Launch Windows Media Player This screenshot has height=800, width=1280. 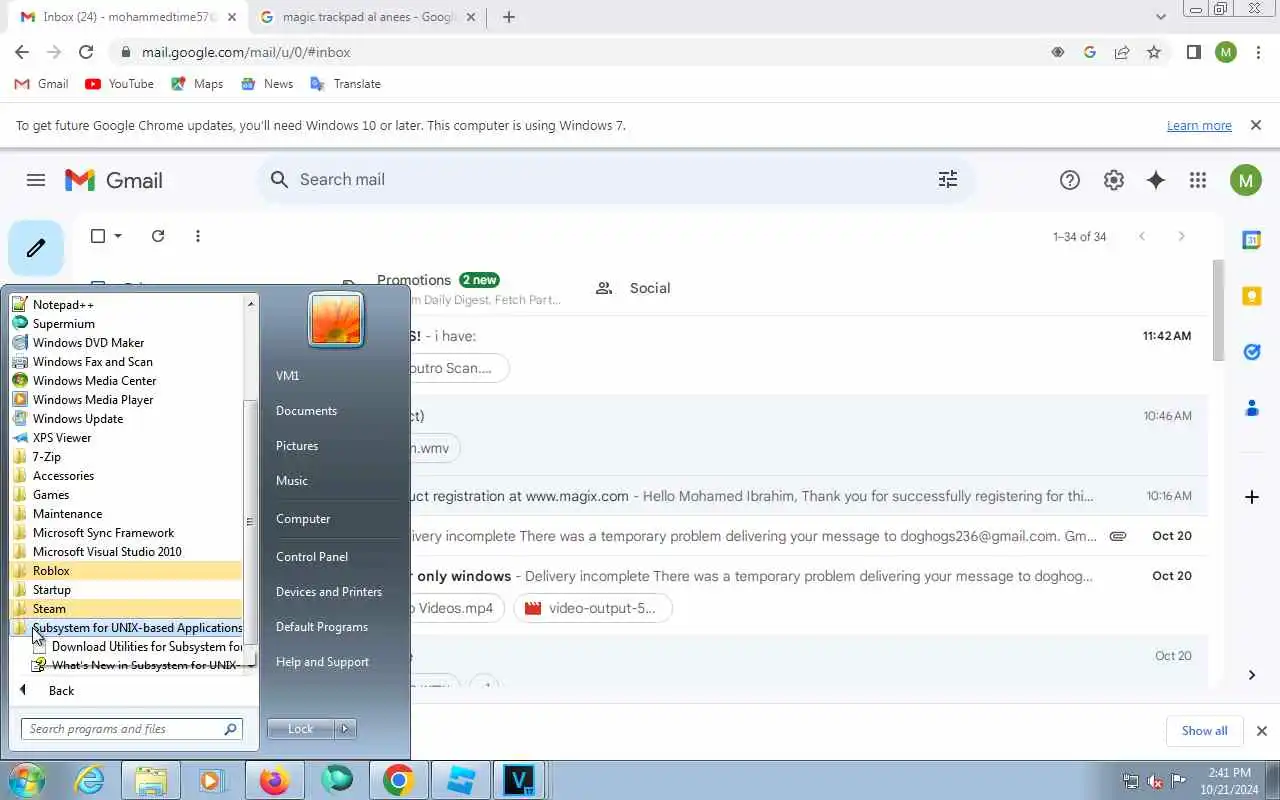pyautogui.click(x=127, y=400)
